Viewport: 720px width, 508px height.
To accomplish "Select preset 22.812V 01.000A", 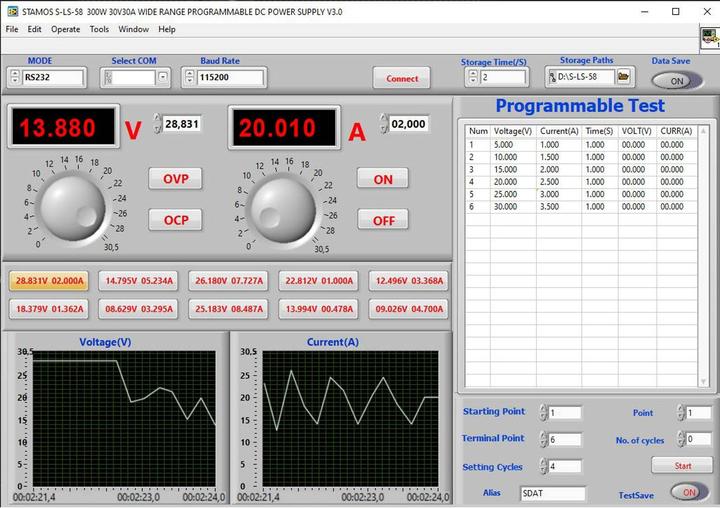I will 319,281.
